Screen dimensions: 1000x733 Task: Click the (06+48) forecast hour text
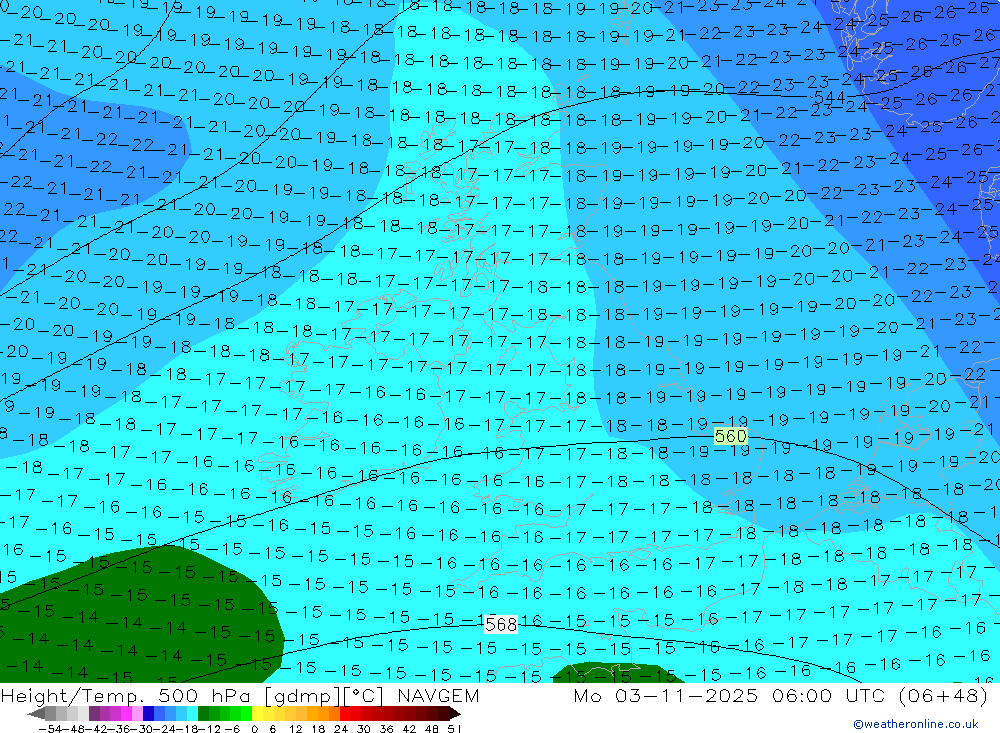pos(943,695)
